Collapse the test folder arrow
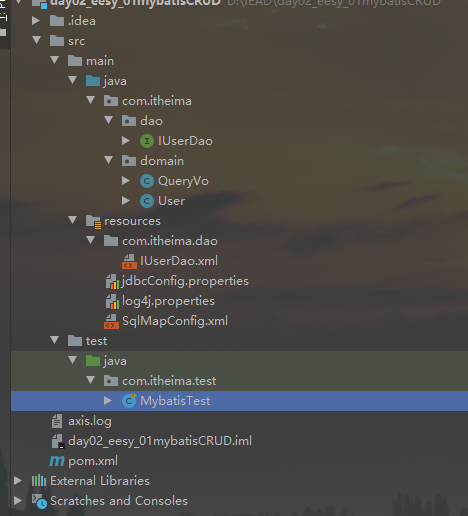The width and height of the screenshot is (468, 516). coord(55,340)
